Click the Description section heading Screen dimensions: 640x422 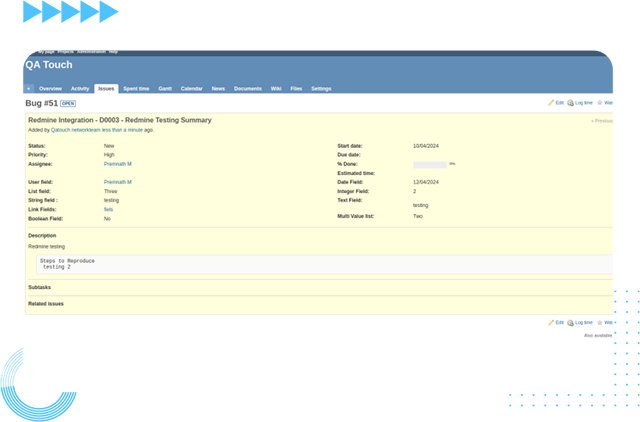click(x=42, y=236)
